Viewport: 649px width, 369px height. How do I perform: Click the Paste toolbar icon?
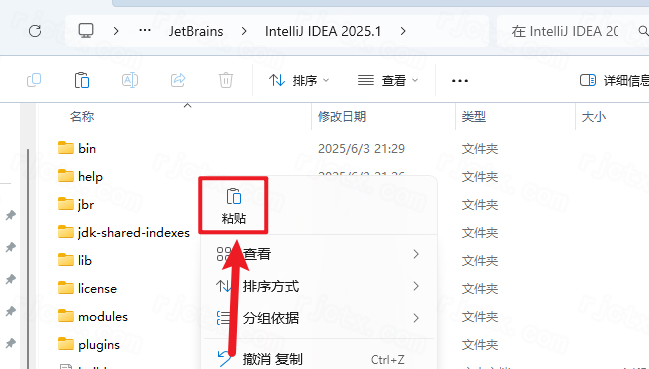tap(82, 80)
